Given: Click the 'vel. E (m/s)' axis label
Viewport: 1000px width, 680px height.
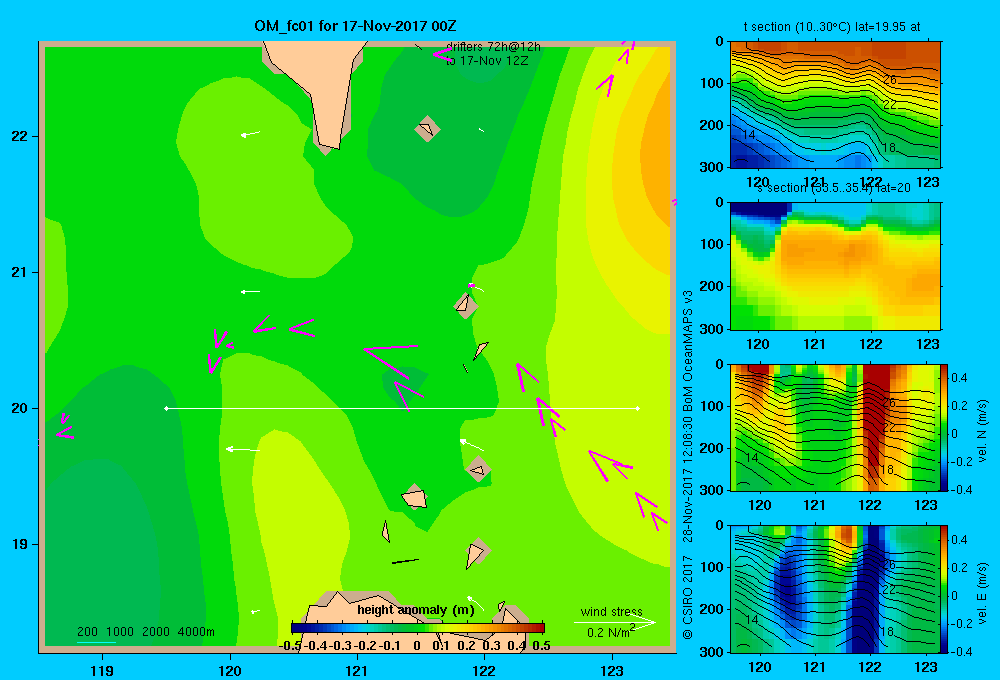Looking at the screenshot, I should [983, 593].
